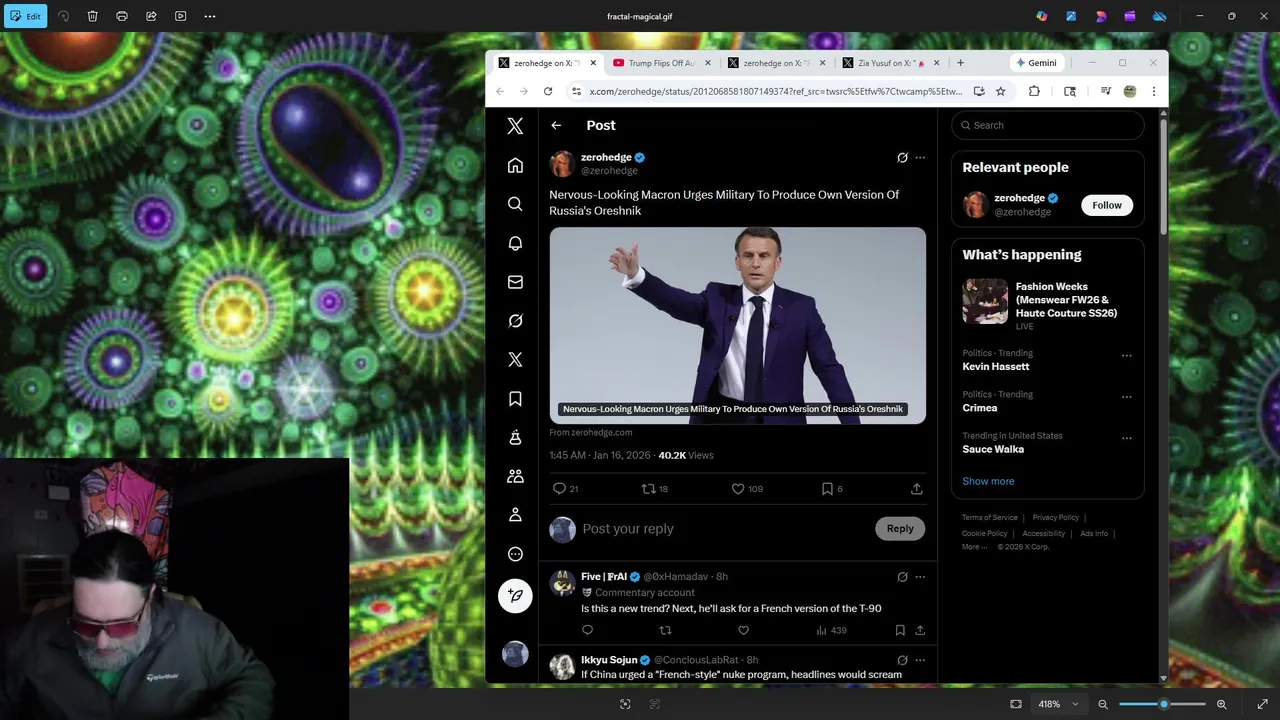Image resolution: width=1280 pixels, height=720 pixels.
Task: Click the share icon in Photos toolbar
Action: (151, 16)
